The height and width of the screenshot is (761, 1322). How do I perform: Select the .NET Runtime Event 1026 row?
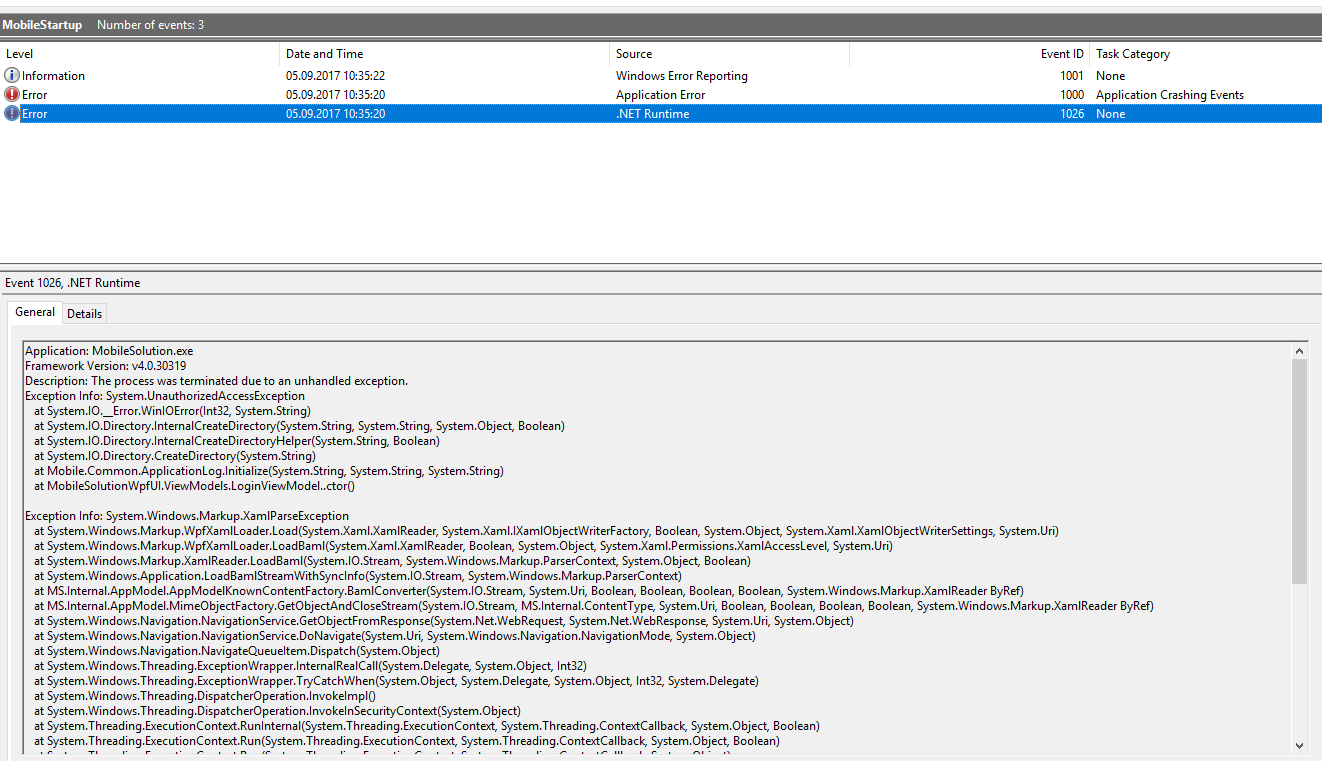coord(400,113)
